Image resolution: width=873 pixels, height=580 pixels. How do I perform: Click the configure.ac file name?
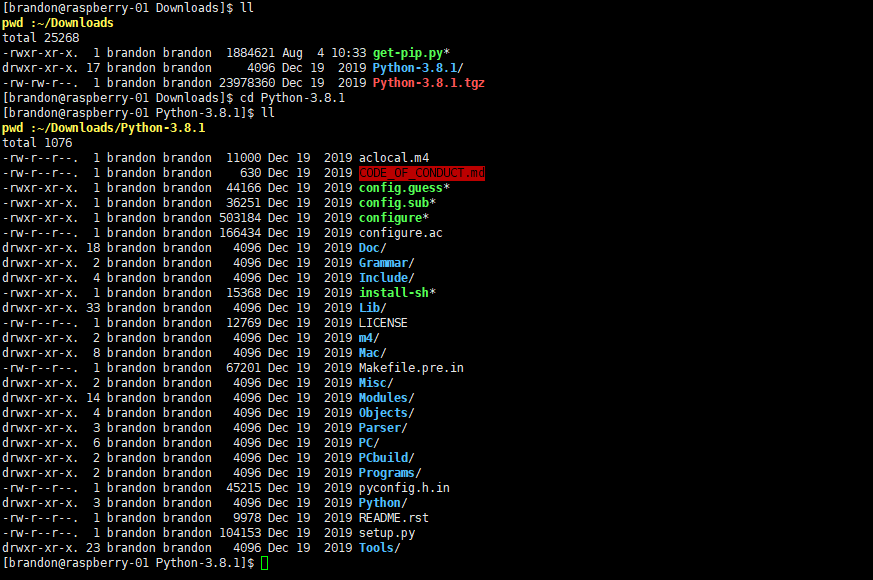(400, 233)
